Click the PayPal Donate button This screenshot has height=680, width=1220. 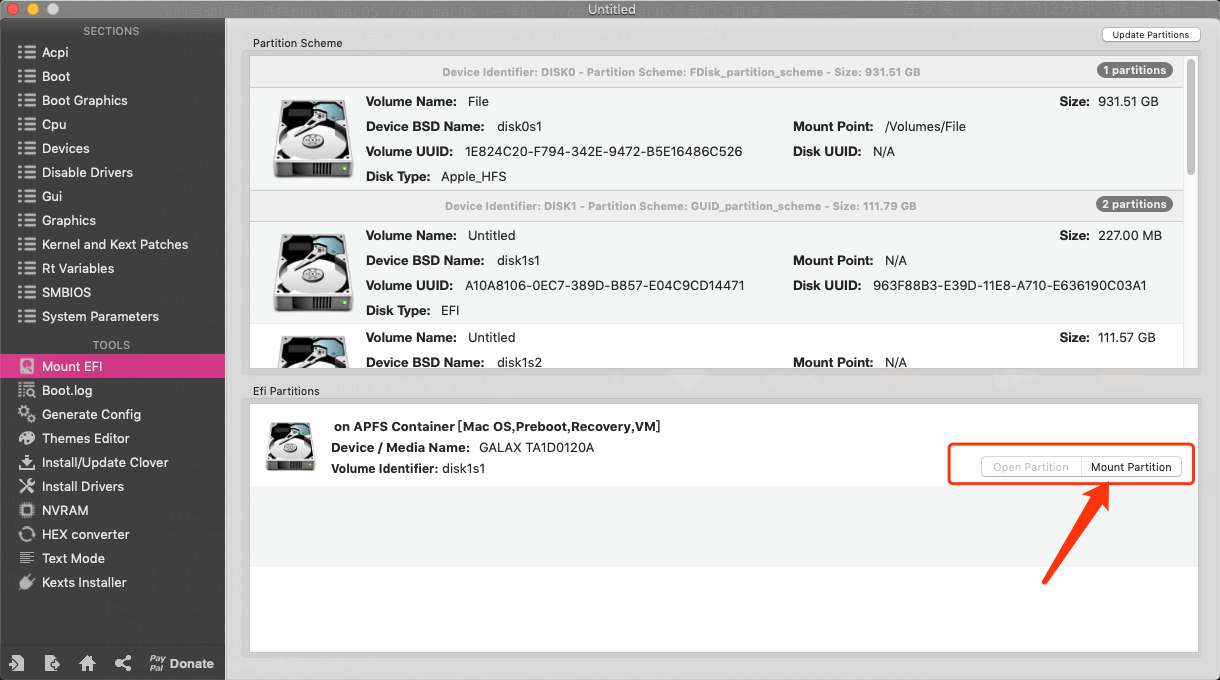[x=181, y=663]
